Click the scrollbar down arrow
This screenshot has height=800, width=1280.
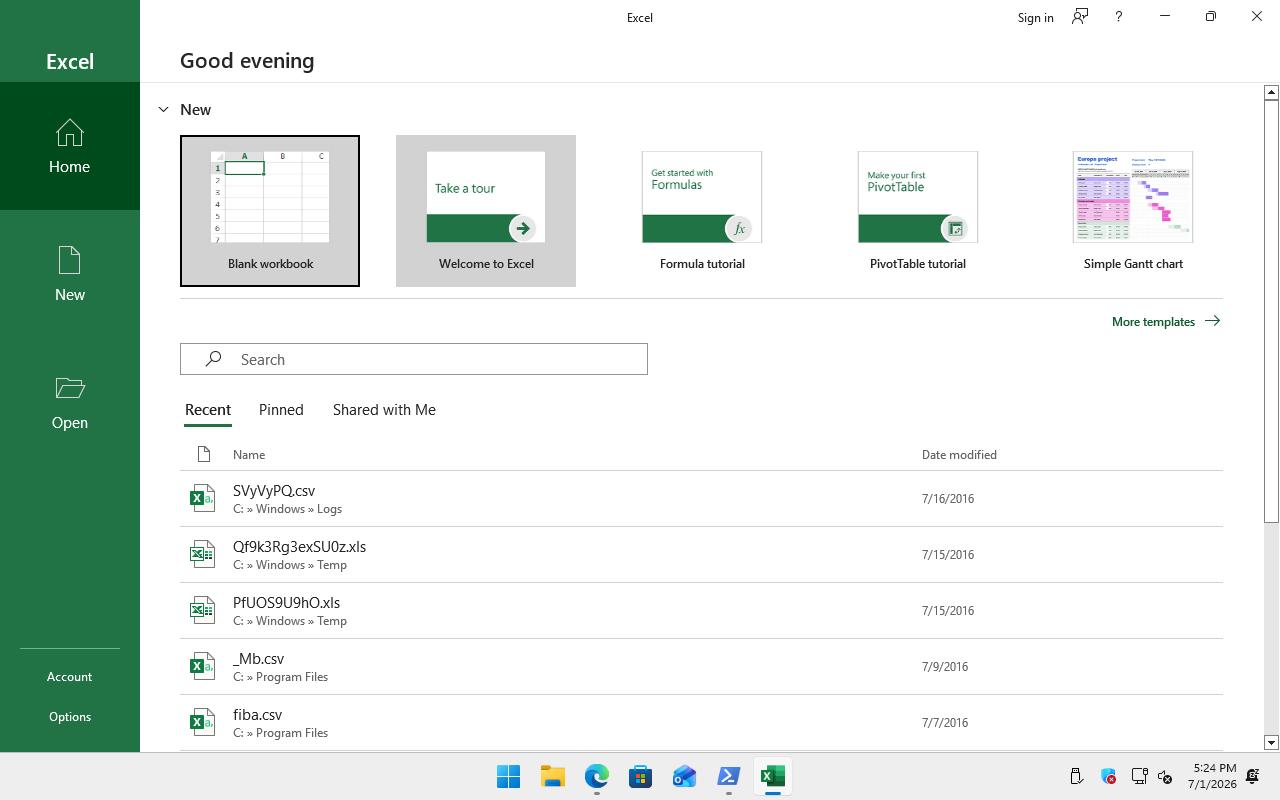point(1271,742)
